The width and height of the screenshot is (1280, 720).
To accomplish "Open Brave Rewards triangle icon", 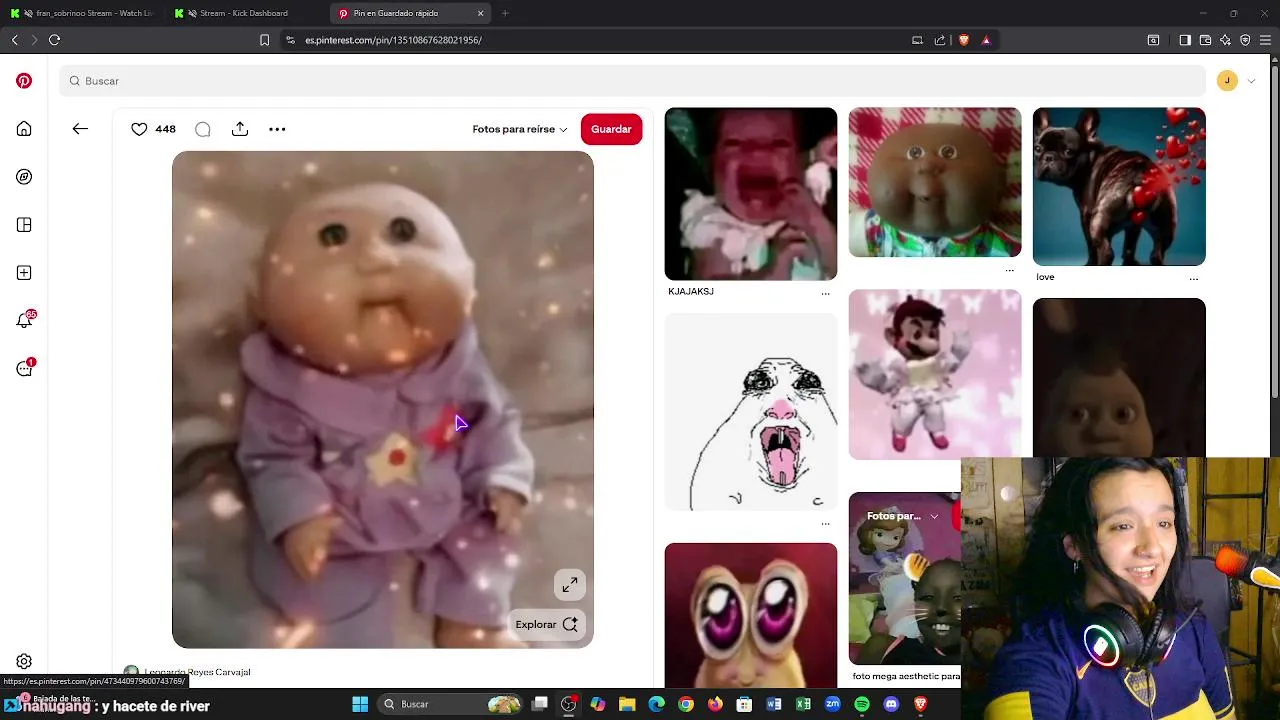I will pos(986,40).
